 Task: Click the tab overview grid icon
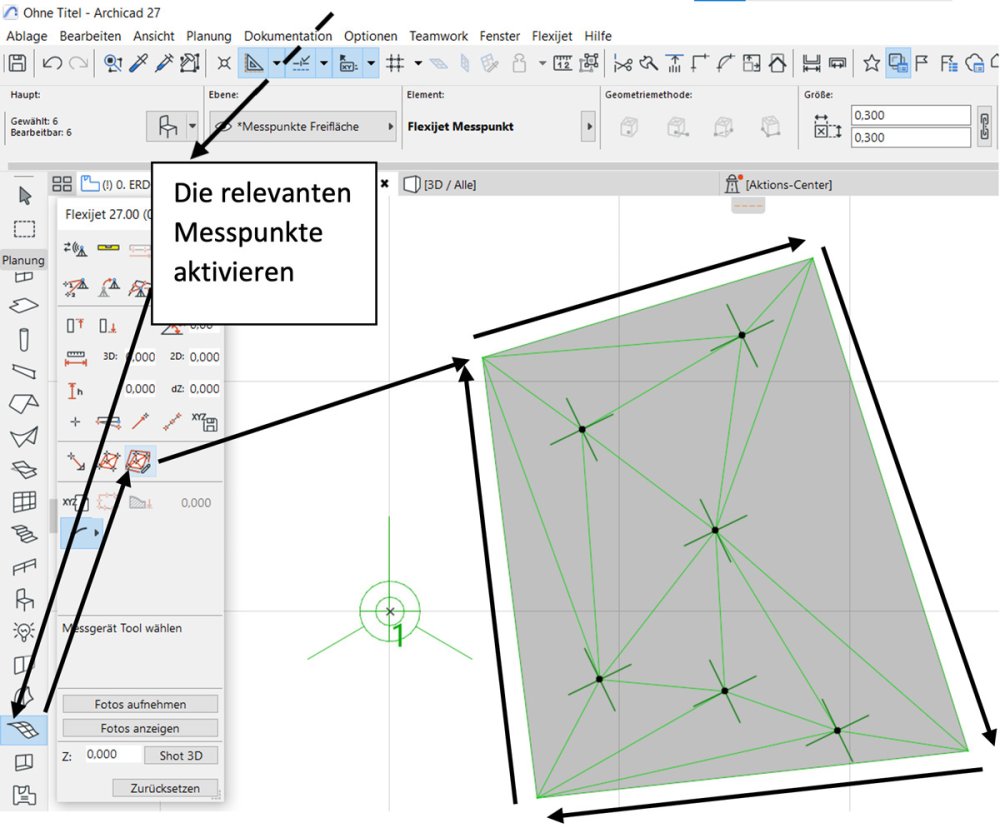click(x=62, y=184)
